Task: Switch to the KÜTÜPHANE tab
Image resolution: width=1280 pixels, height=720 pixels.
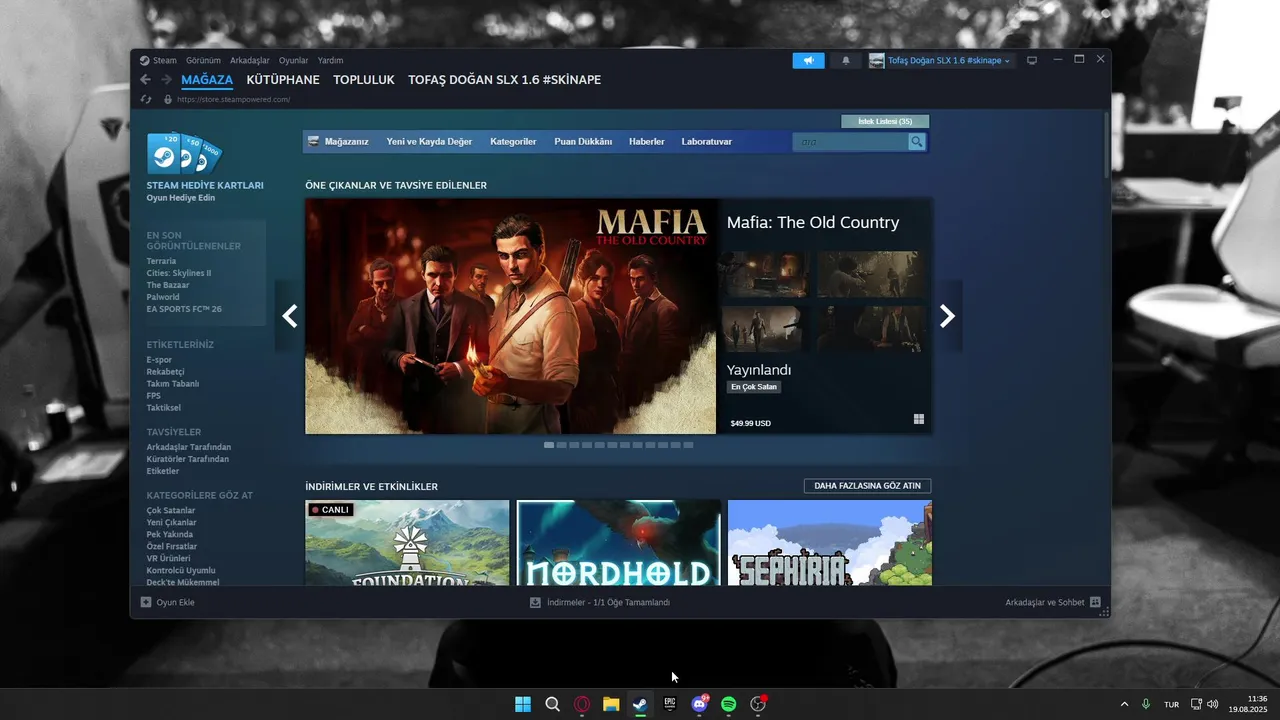Action: (x=283, y=80)
